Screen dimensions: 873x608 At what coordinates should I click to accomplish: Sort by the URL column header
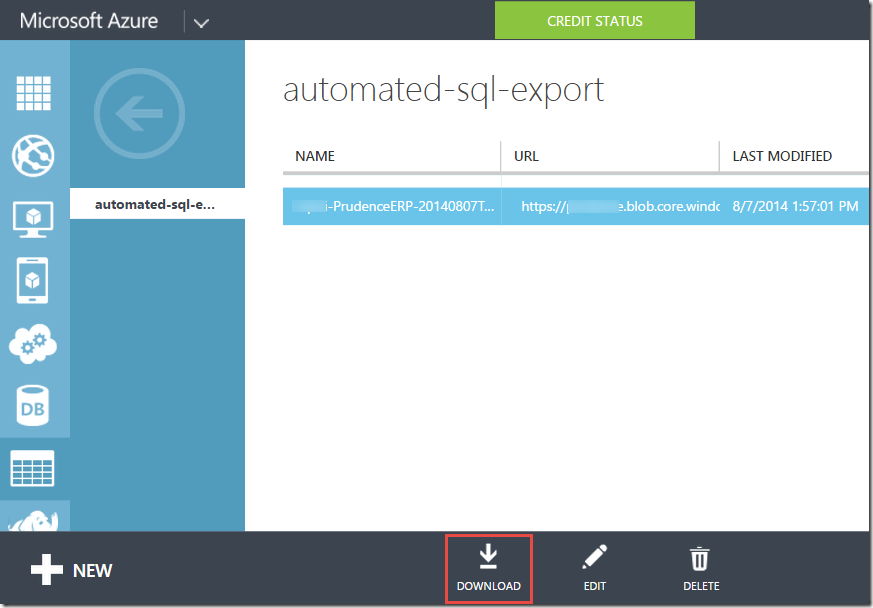coord(526,156)
